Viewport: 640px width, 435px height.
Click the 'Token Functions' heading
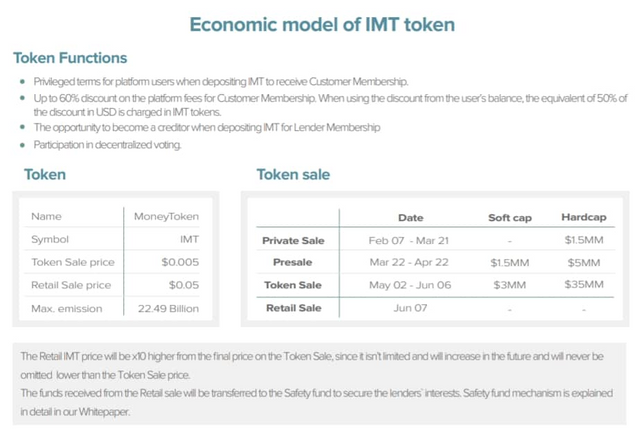pyautogui.click(x=70, y=58)
